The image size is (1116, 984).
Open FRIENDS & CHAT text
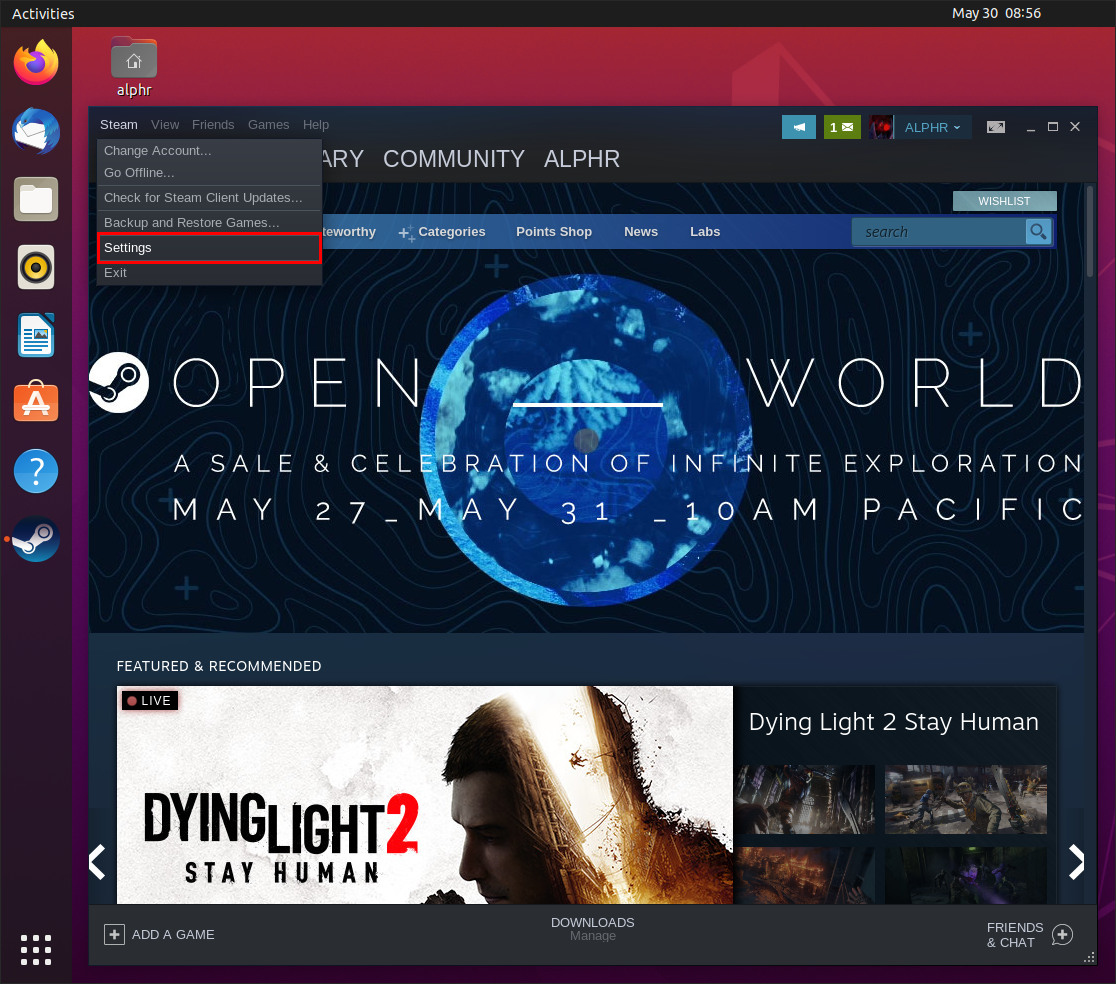coord(1015,935)
